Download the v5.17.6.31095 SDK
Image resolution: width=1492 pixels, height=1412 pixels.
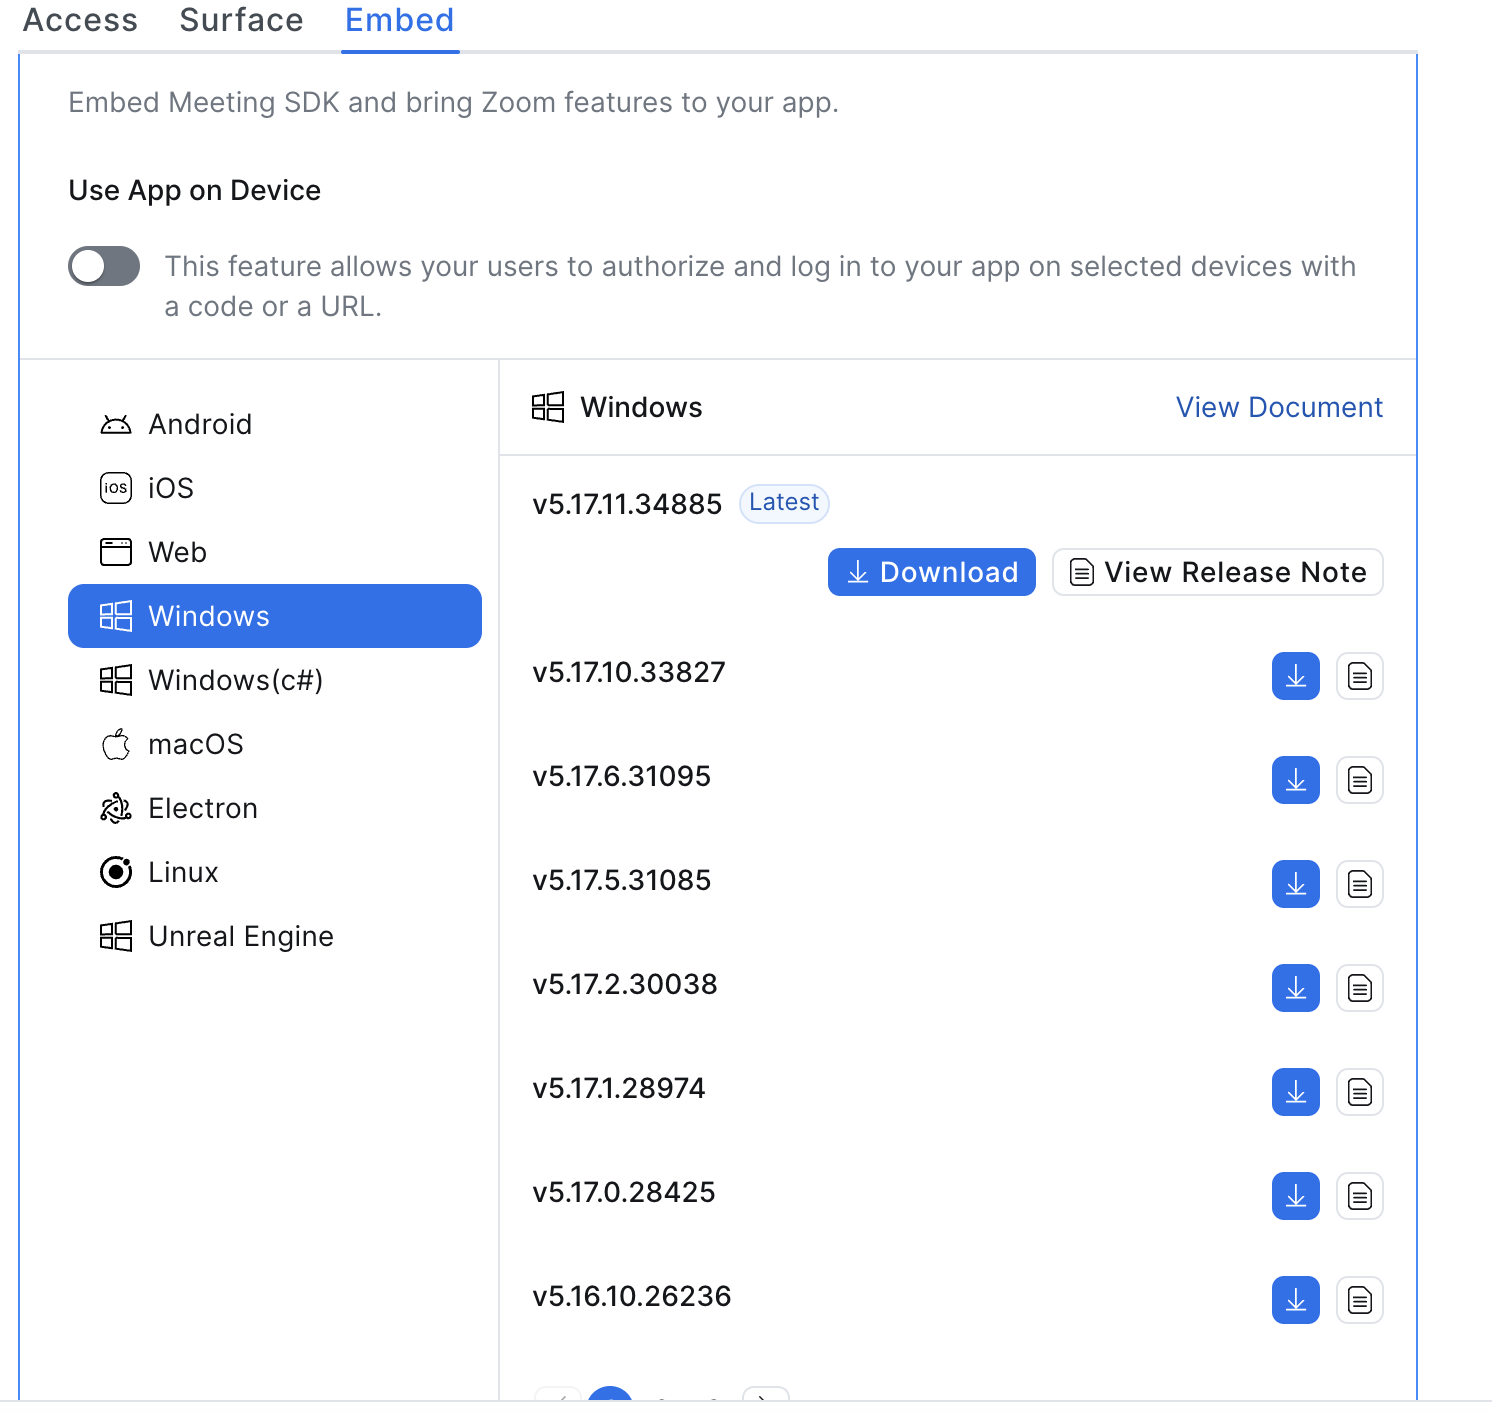[x=1295, y=780]
